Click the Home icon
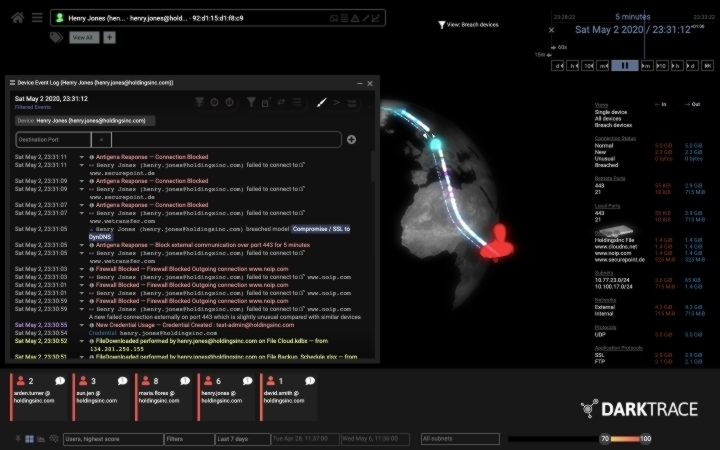 pos(17,17)
